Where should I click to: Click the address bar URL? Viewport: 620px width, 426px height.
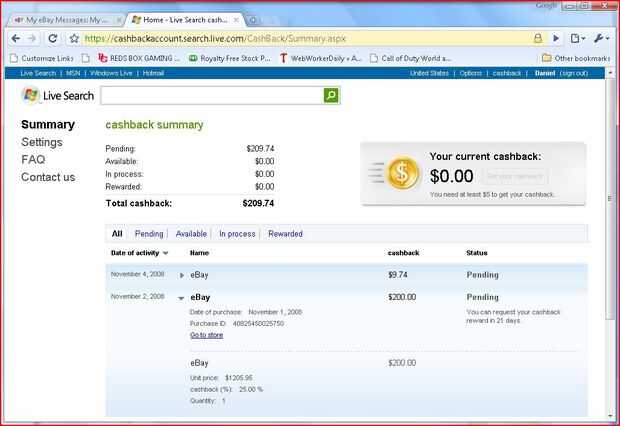(x=215, y=39)
